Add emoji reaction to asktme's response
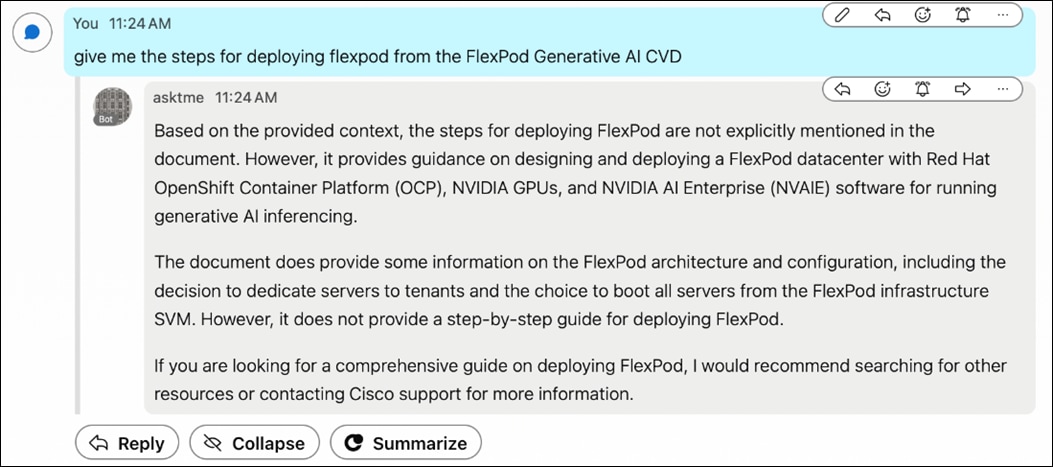This screenshot has width=1053, height=467. click(x=883, y=90)
